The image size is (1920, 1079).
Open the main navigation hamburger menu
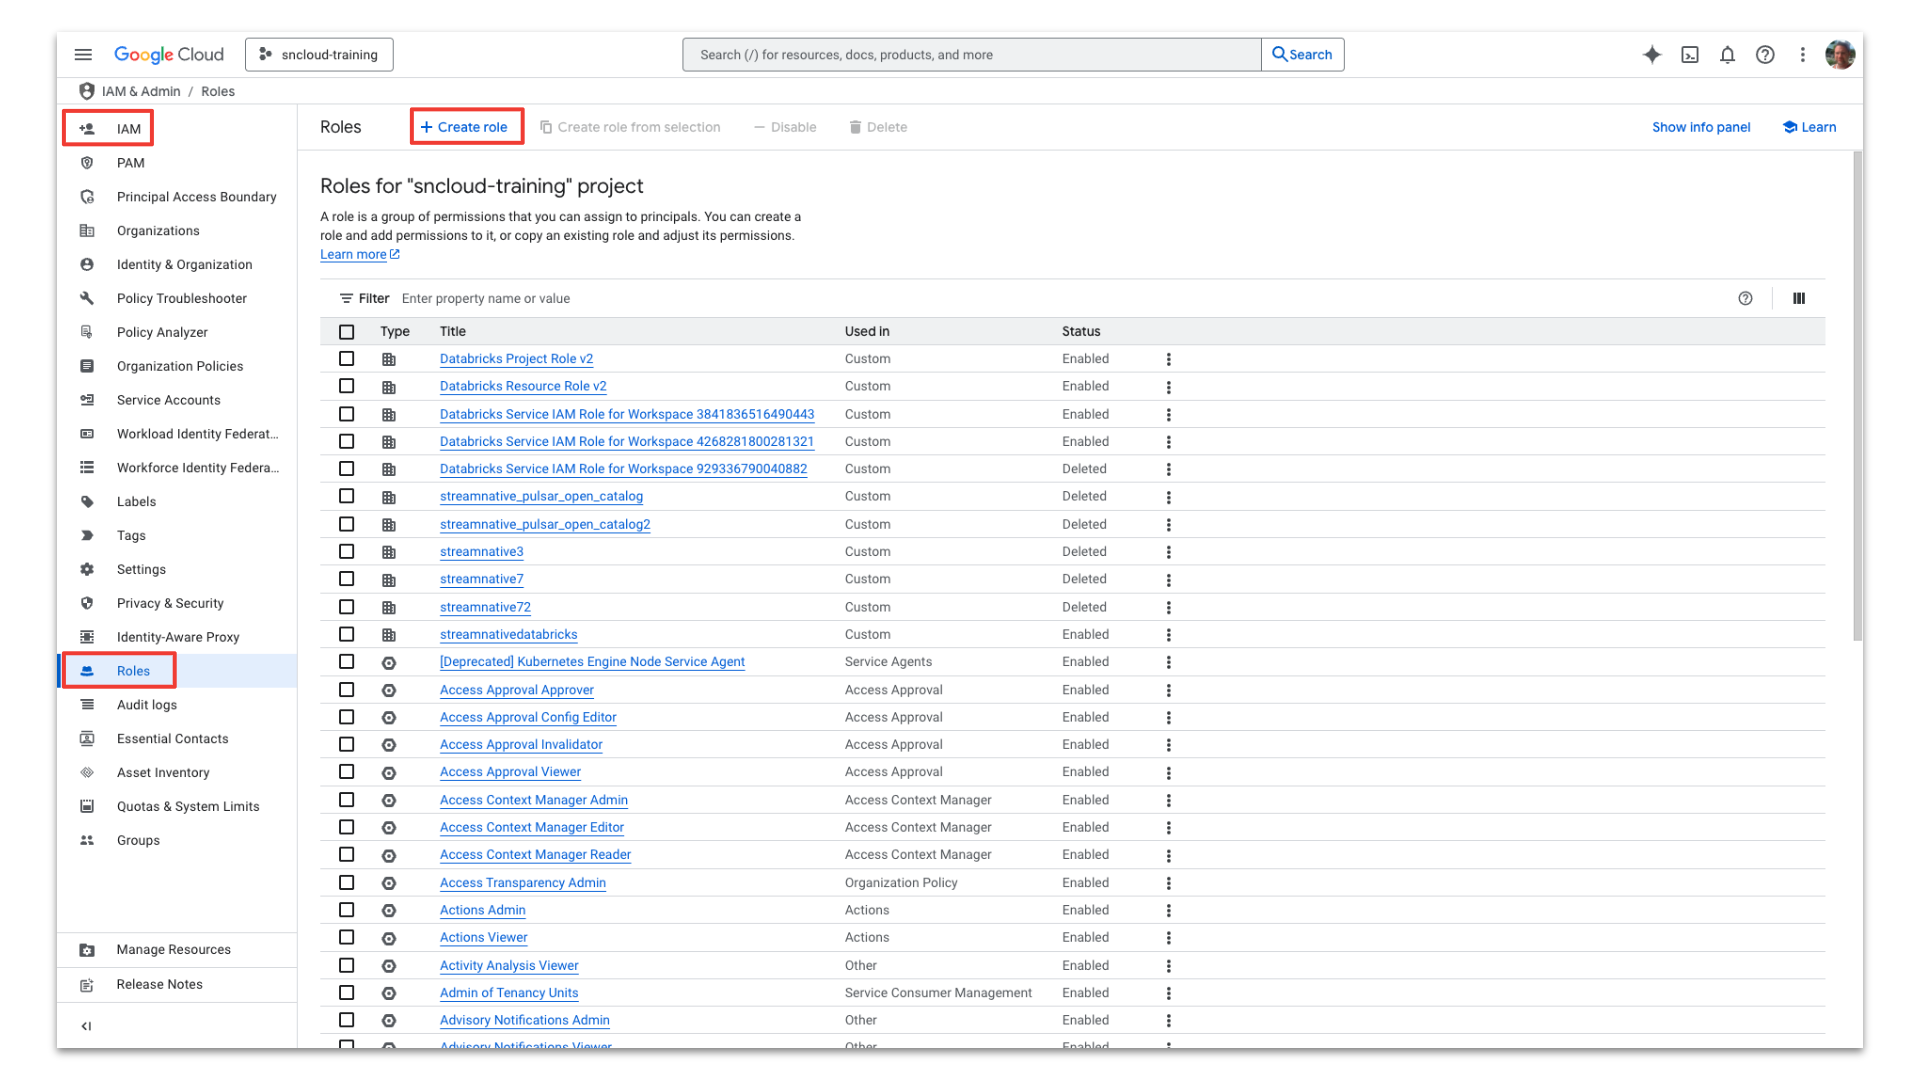(x=83, y=55)
